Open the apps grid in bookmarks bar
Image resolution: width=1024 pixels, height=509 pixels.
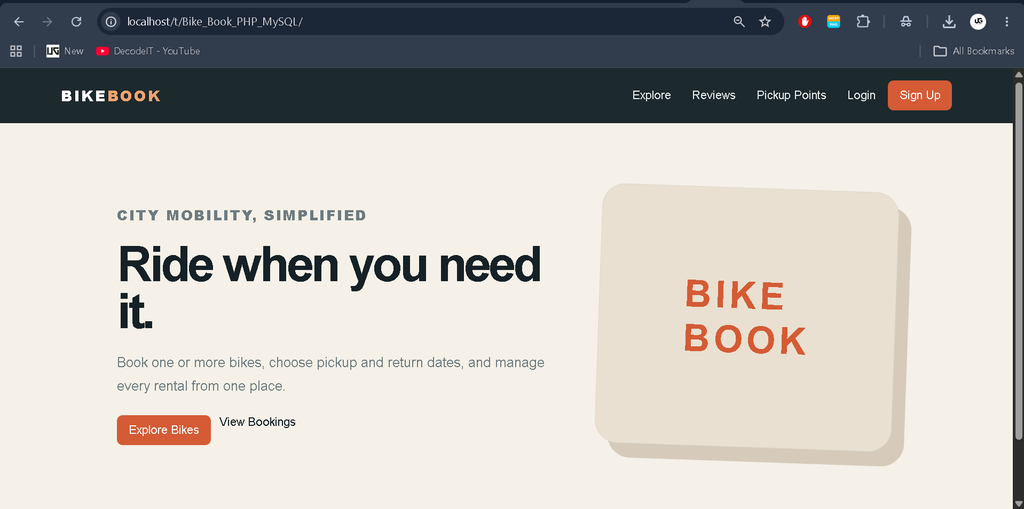click(16, 51)
